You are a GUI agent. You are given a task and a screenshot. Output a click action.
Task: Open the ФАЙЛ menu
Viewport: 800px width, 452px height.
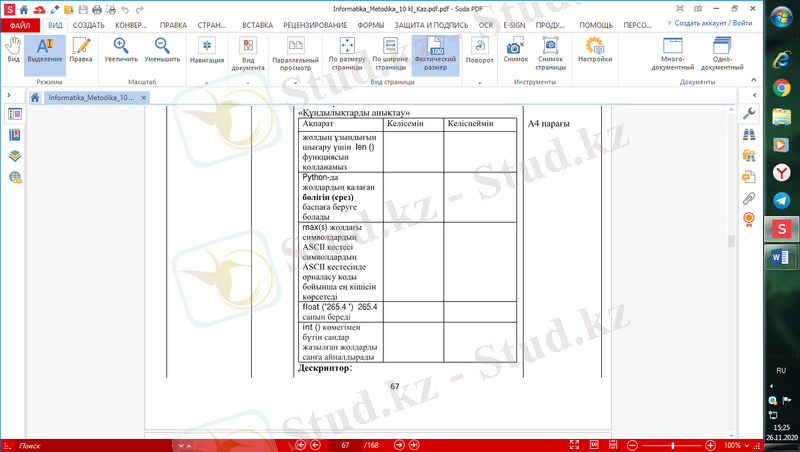click(x=20, y=23)
